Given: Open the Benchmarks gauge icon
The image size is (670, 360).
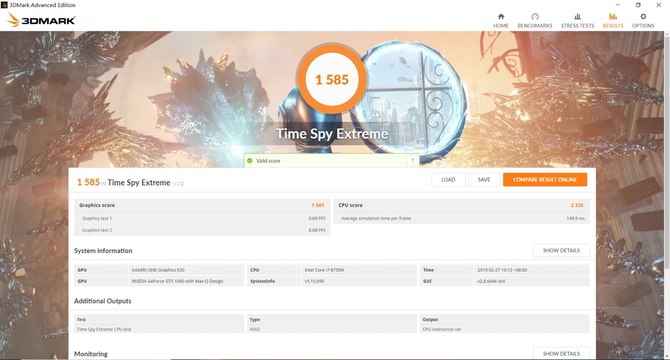Looking at the screenshot, I should (535, 17).
